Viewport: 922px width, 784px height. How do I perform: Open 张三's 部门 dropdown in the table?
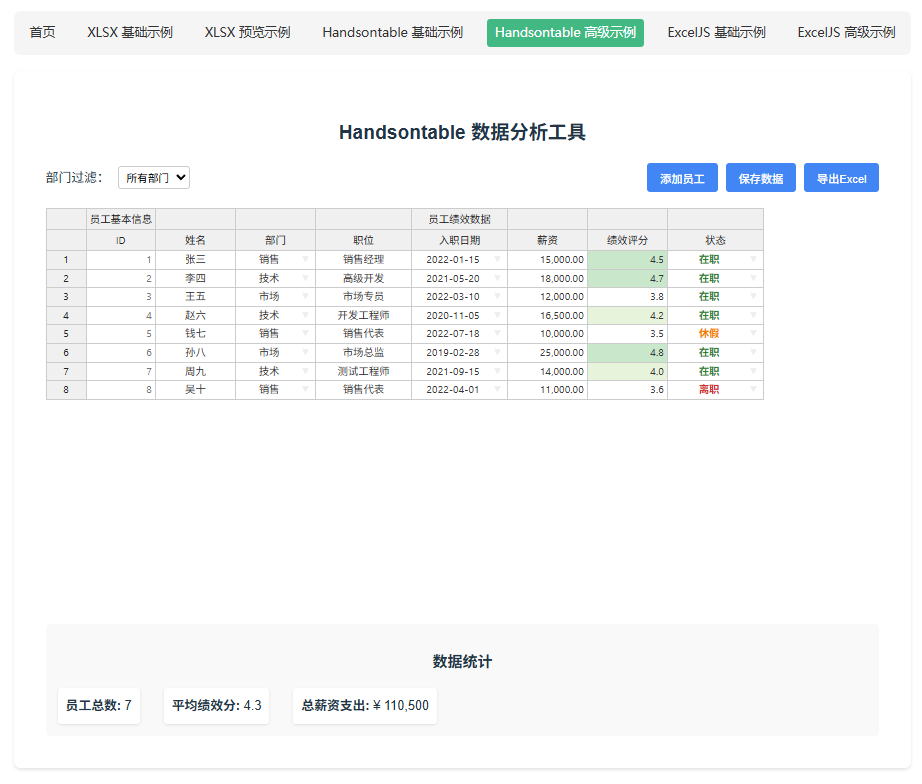(x=304, y=259)
